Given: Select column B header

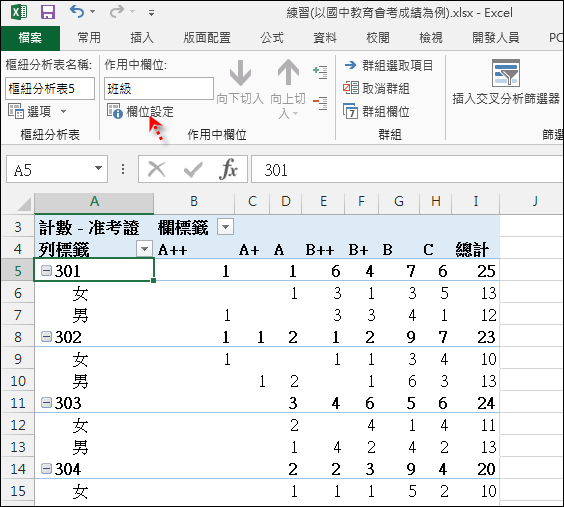Looking at the screenshot, I should pos(194,201).
